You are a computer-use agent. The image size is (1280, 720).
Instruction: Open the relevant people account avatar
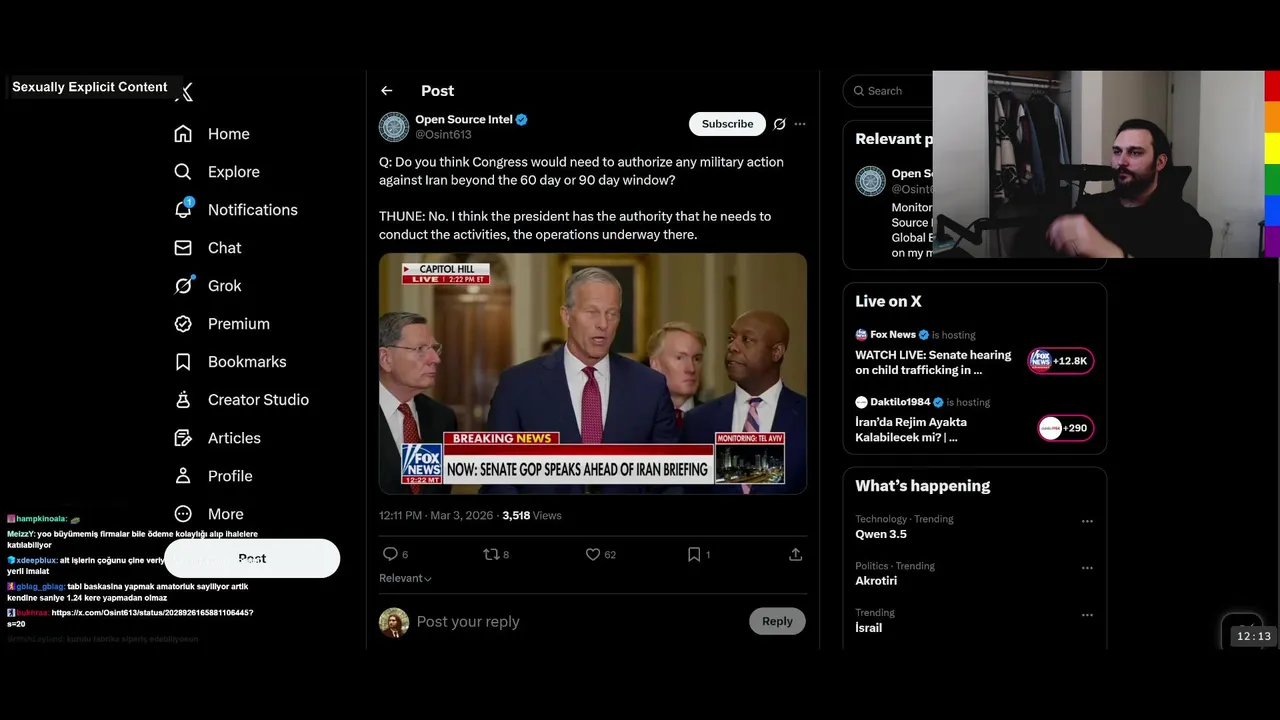pyautogui.click(x=870, y=181)
